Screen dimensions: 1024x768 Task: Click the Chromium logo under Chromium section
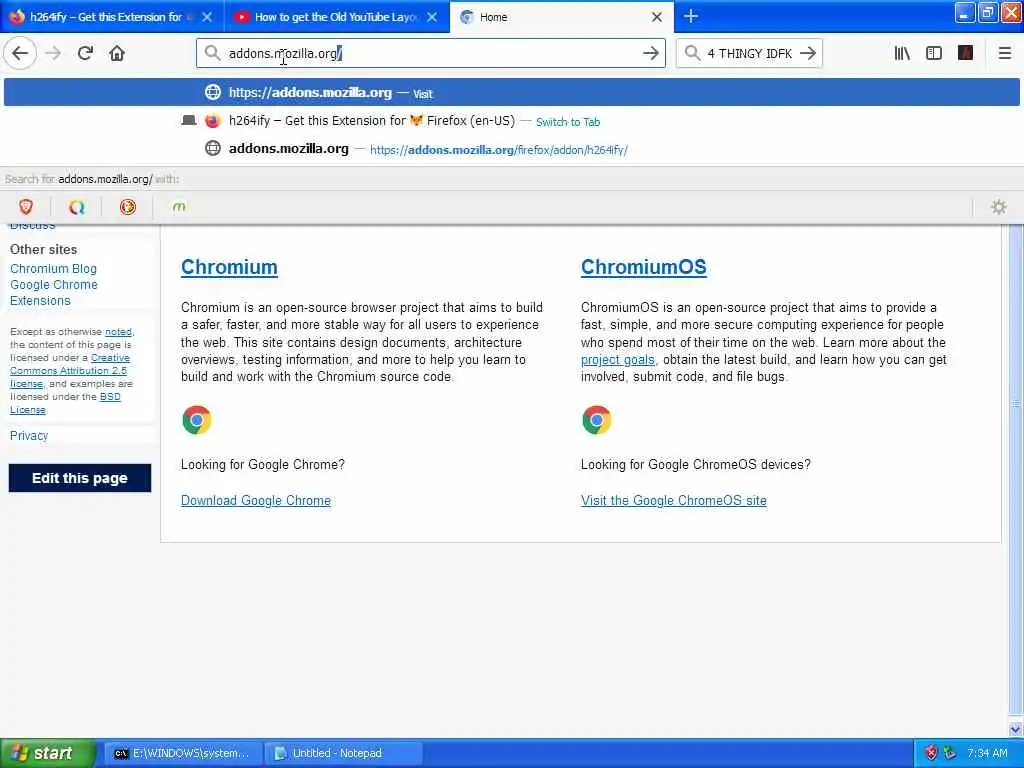pos(197,420)
